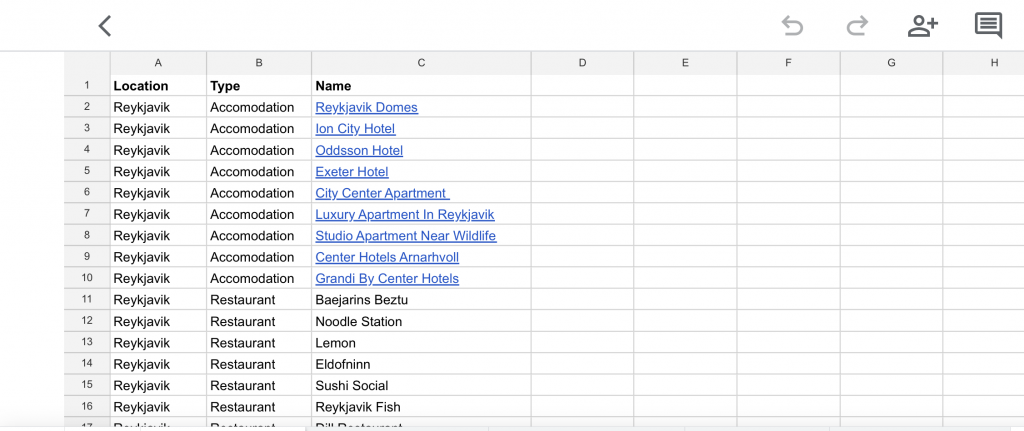Select column E header
The height and width of the screenshot is (431, 1024).
coord(685,63)
